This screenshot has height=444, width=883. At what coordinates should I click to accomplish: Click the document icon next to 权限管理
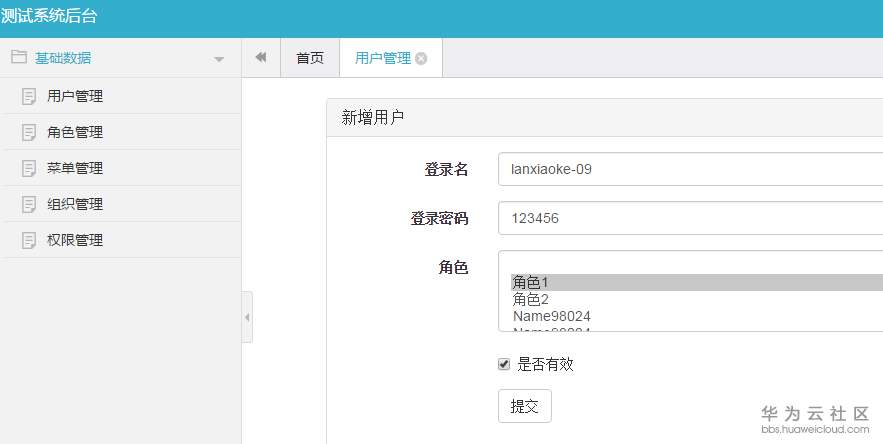pyautogui.click(x=29, y=241)
